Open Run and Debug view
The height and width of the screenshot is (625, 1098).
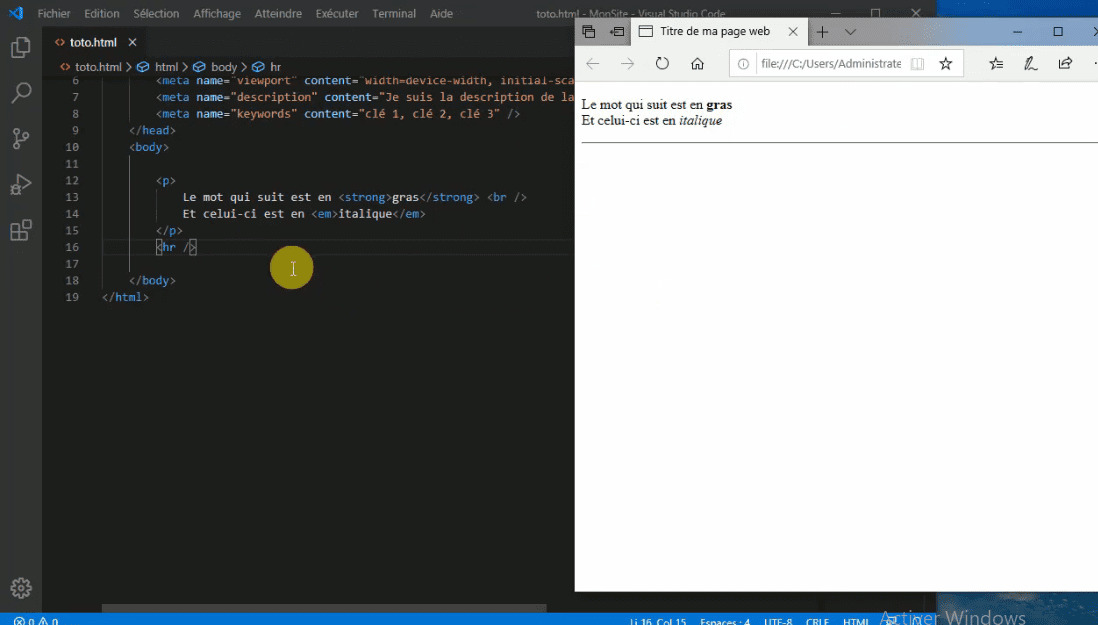tap(21, 185)
